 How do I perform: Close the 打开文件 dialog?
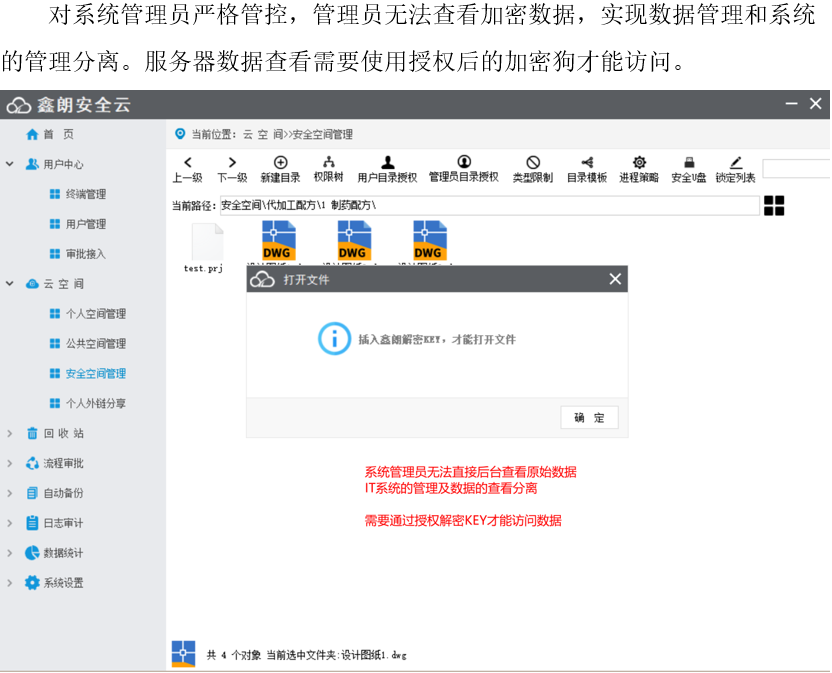615,280
